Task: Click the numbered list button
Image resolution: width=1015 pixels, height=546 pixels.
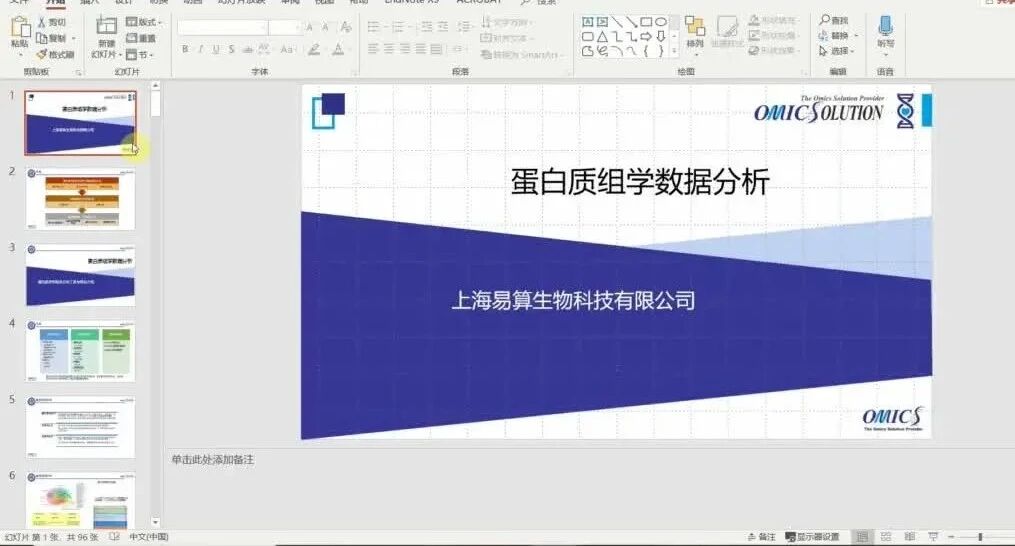Action: tap(400, 27)
